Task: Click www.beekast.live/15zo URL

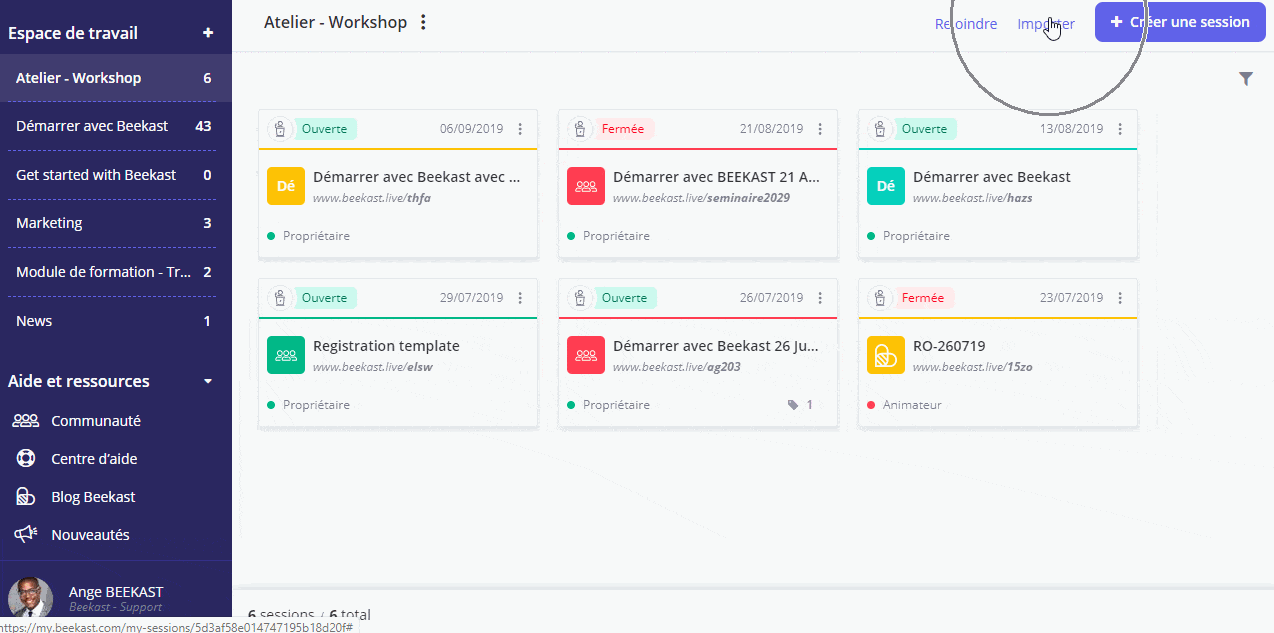Action: coord(973,367)
